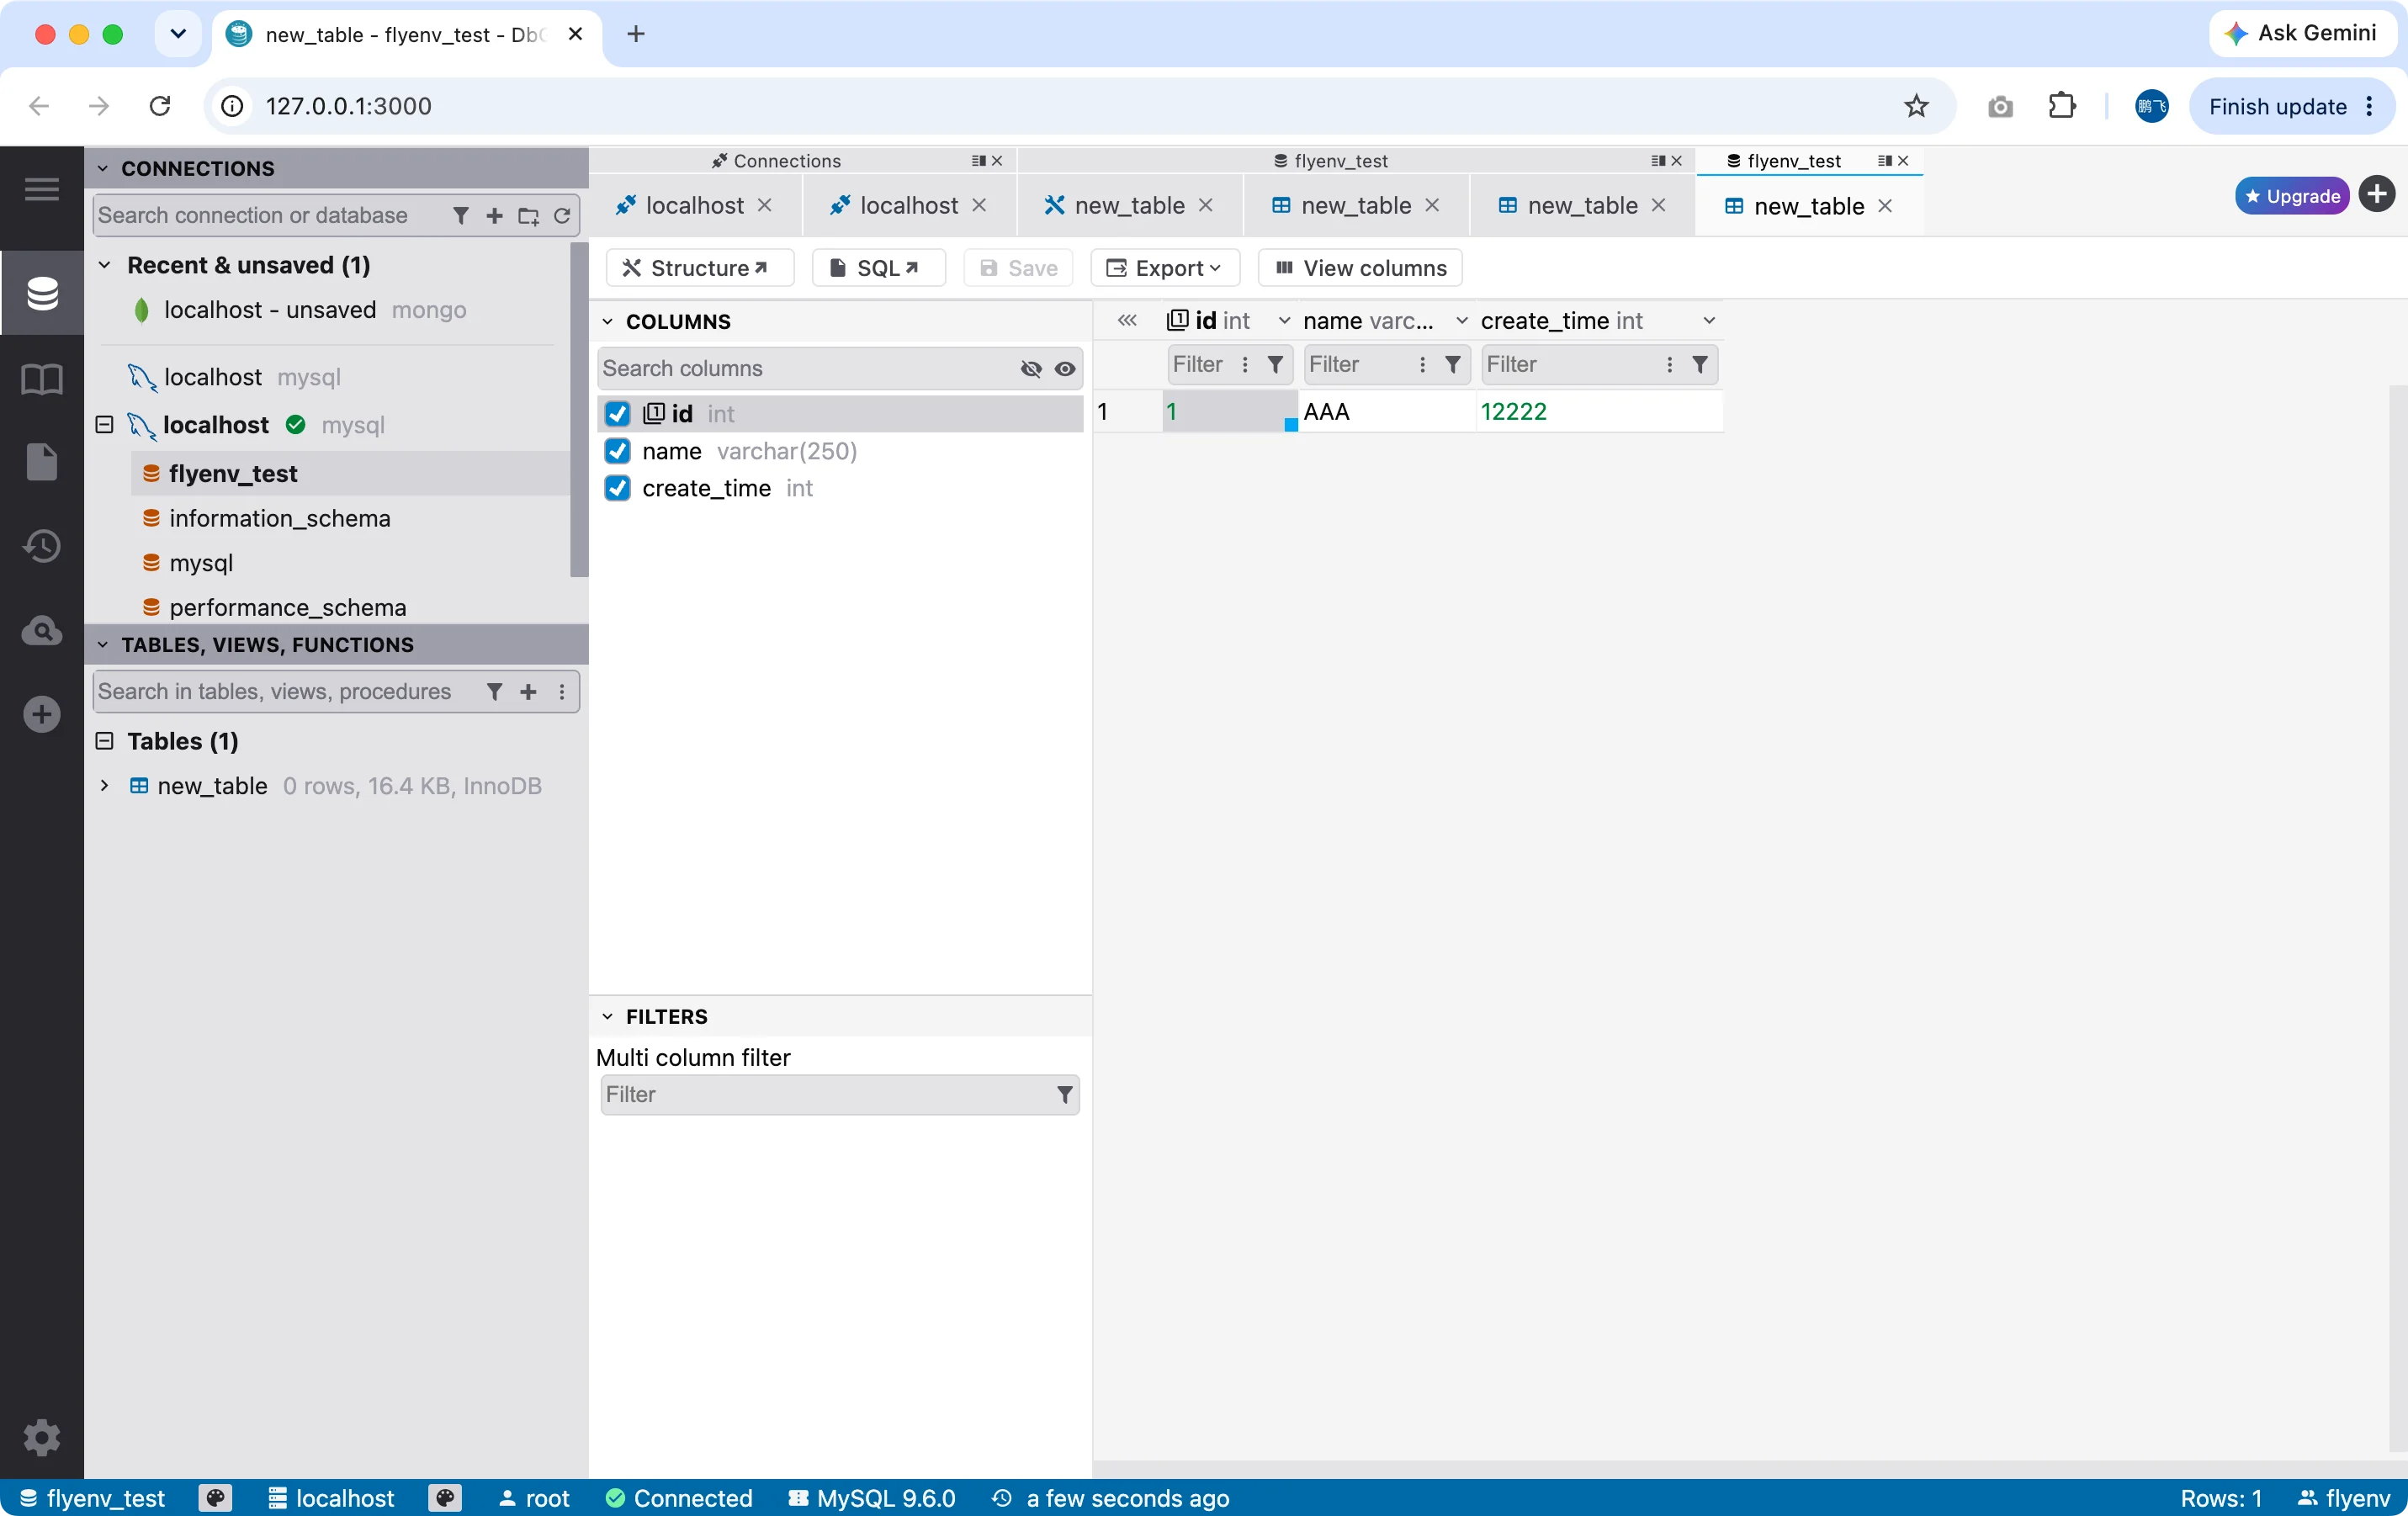
Task: Open the query history sidebar icon
Action: coord(41,546)
